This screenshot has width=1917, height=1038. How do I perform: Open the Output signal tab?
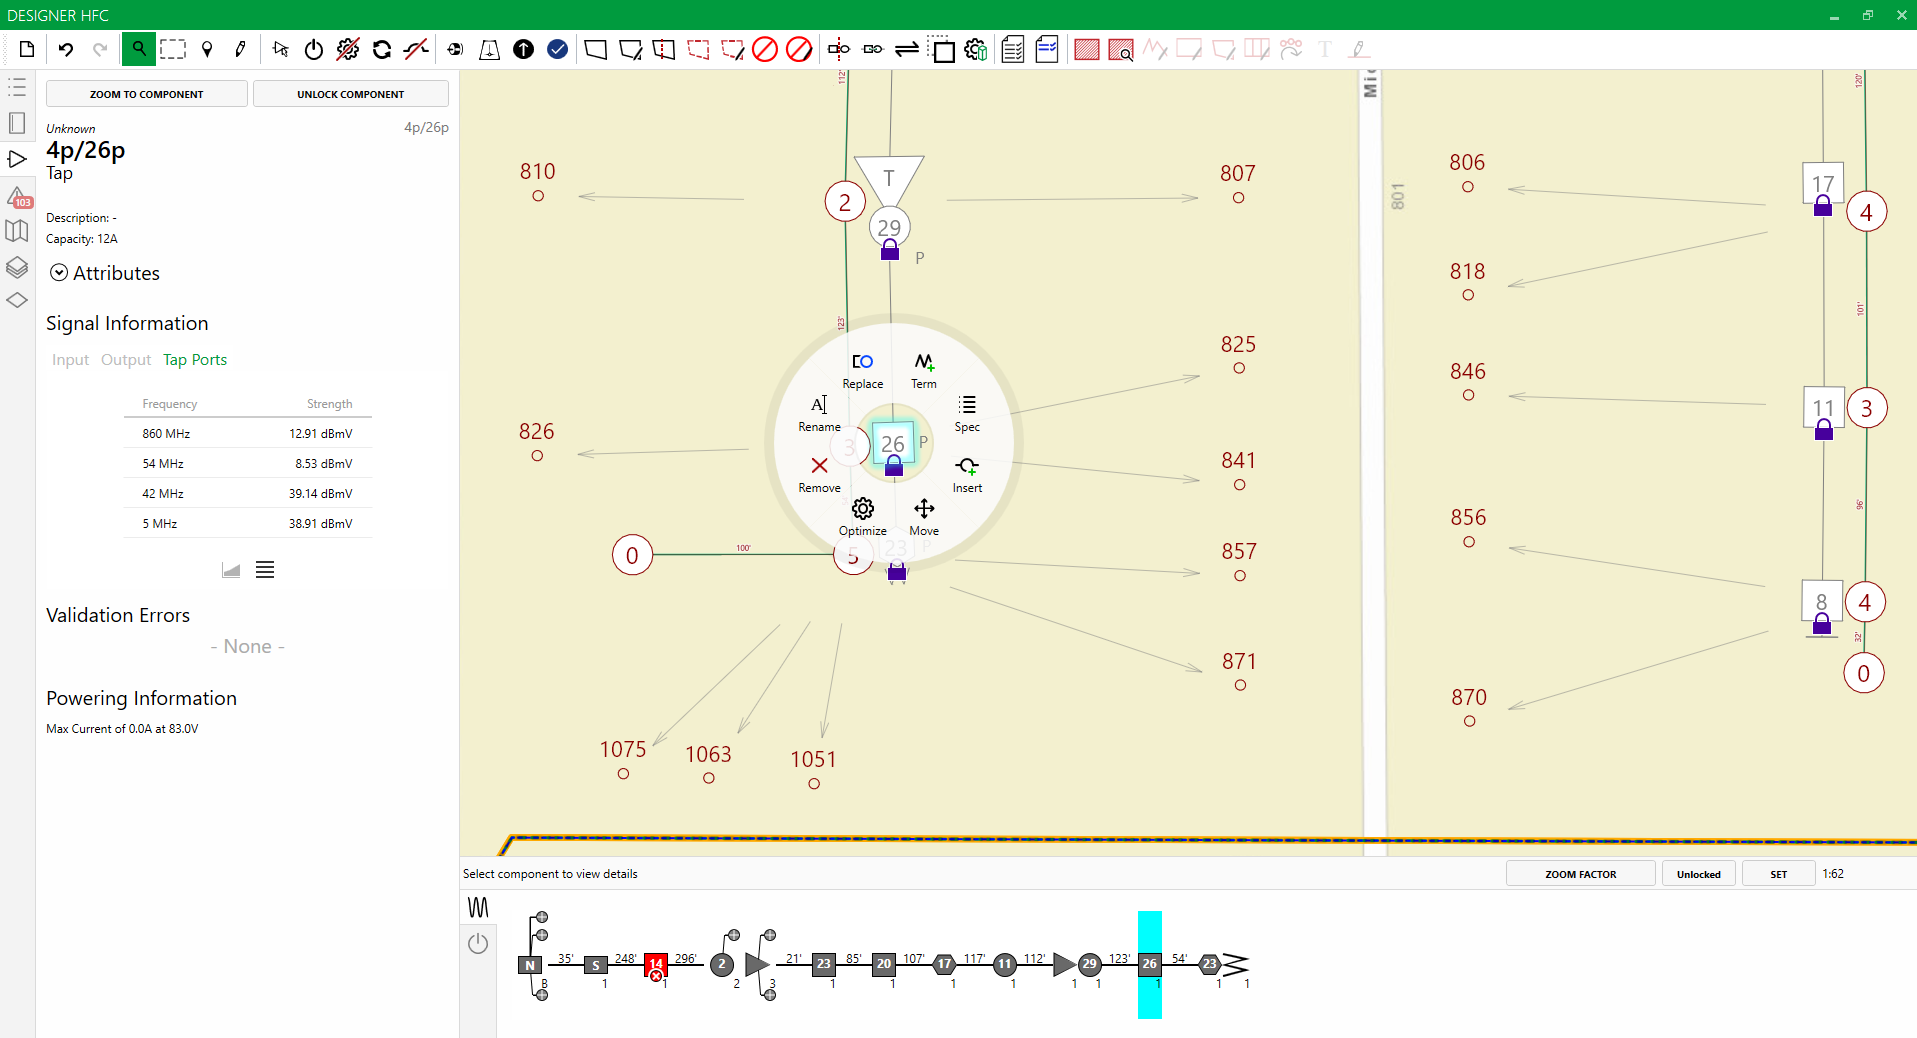point(126,360)
